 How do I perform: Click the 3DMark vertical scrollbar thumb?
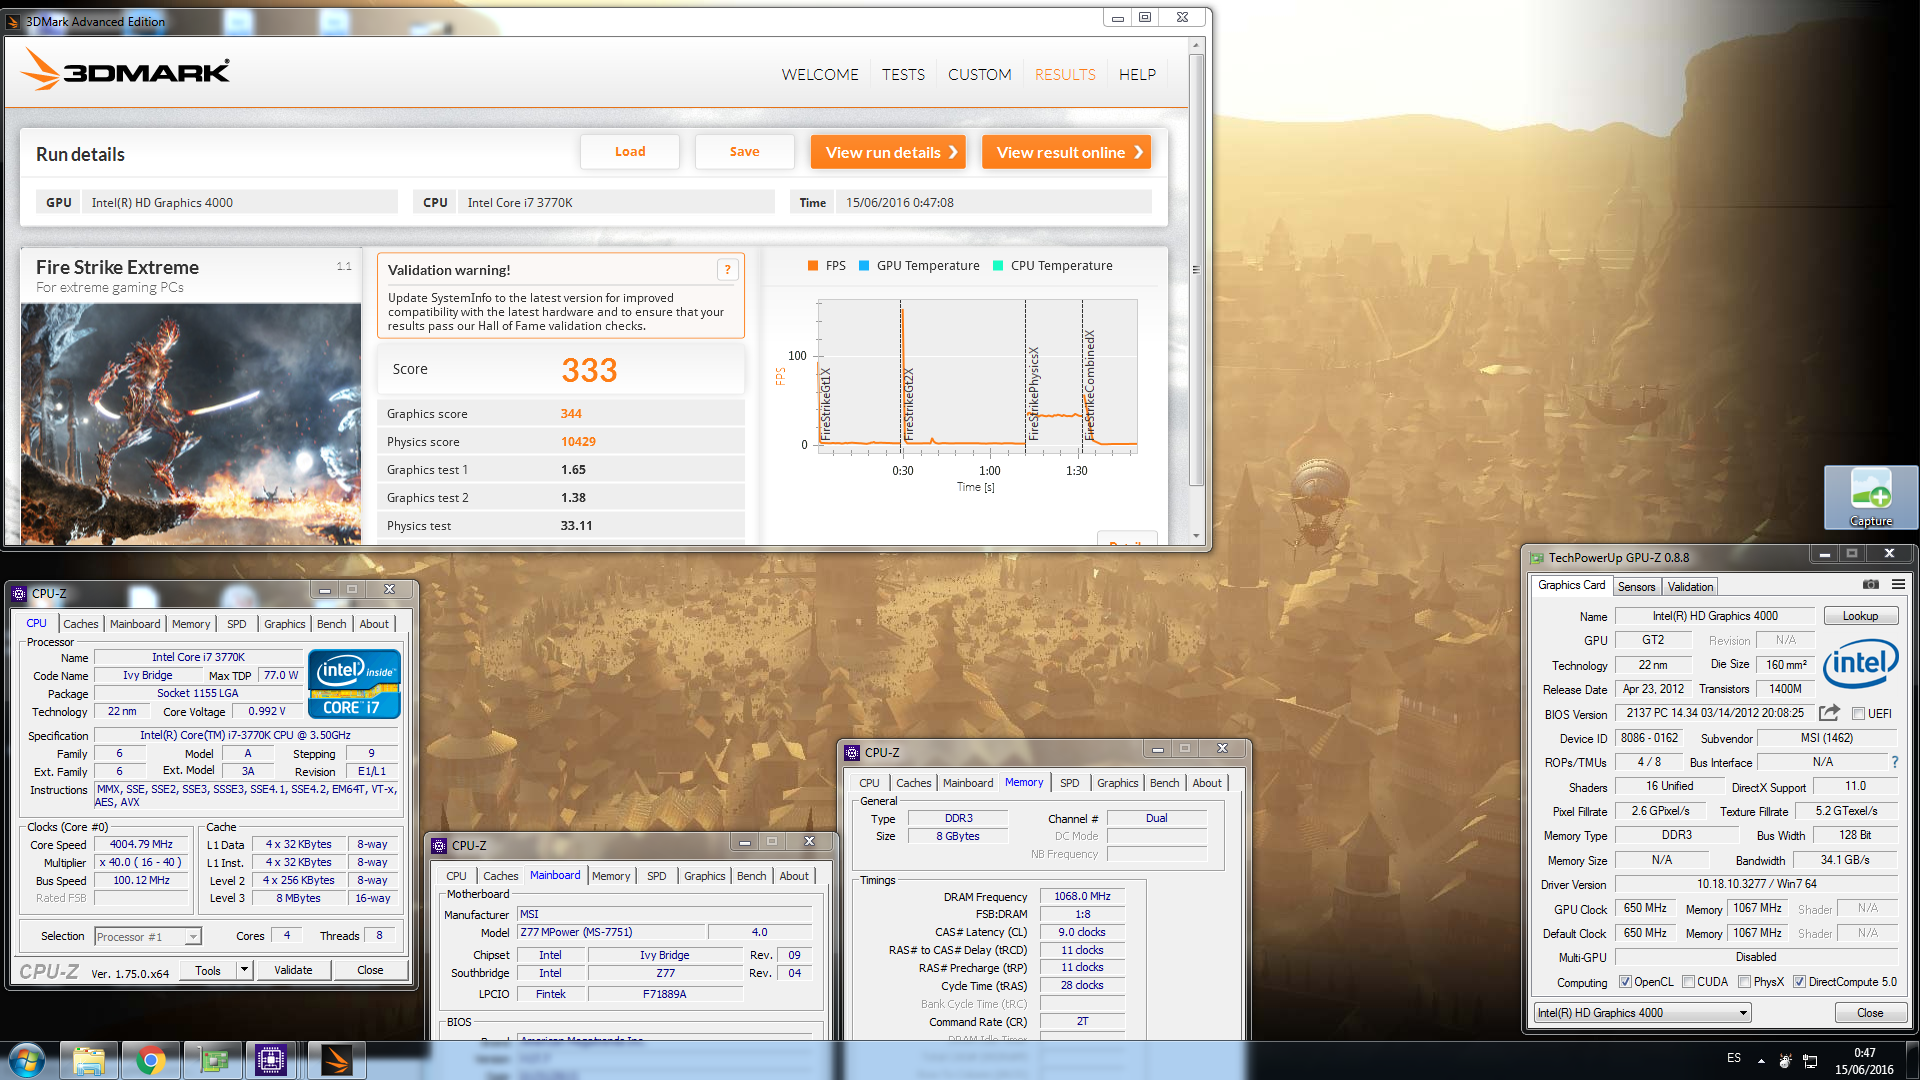tap(1196, 270)
